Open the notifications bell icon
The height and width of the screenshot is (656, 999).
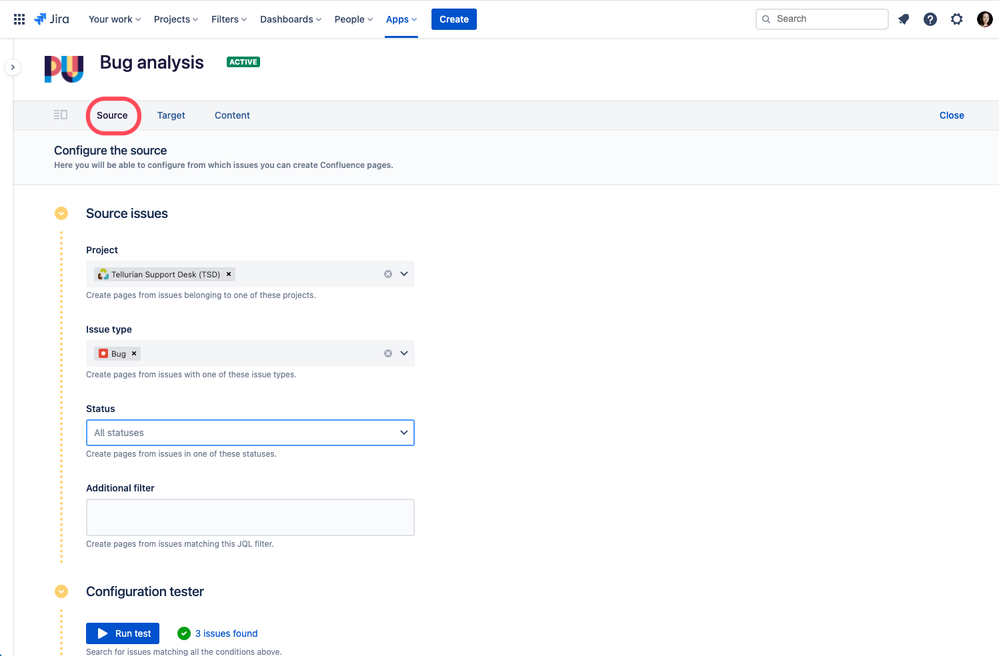coord(903,18)
